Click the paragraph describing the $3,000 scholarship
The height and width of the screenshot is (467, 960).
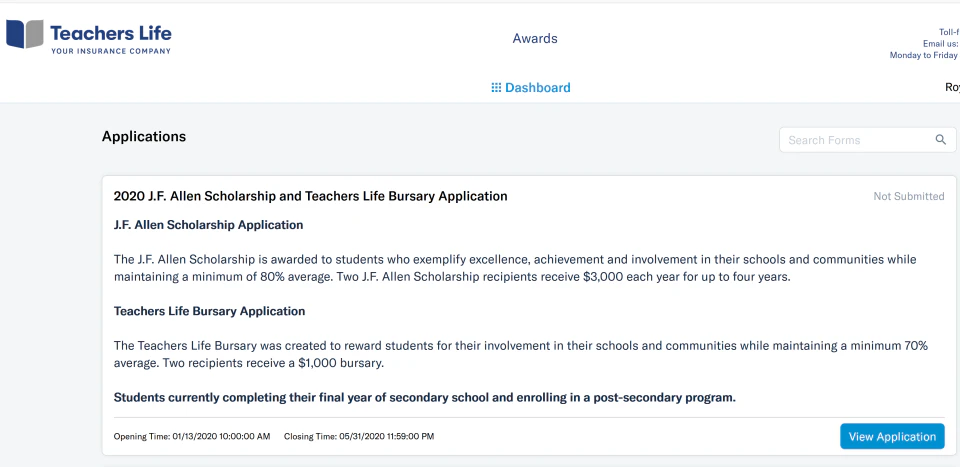click(514, 268)
